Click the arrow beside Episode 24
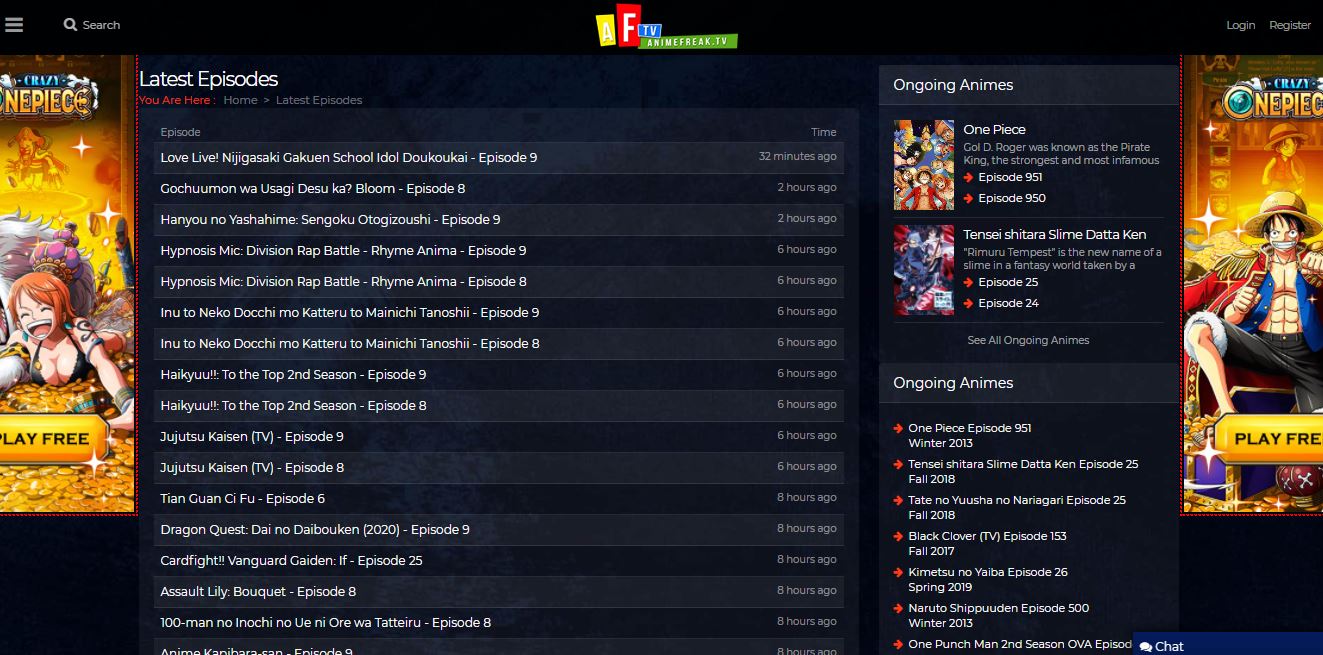Image resolution: width=1323 pixels, height=655 pixels. (968, 303)
